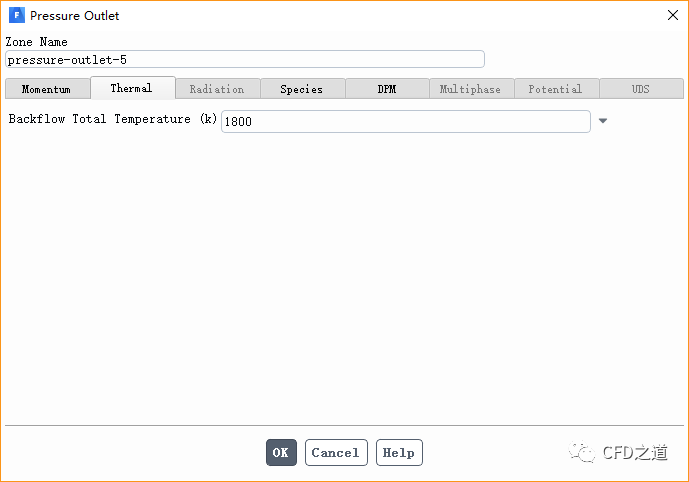Open the Potential tab

coord(556,89)
